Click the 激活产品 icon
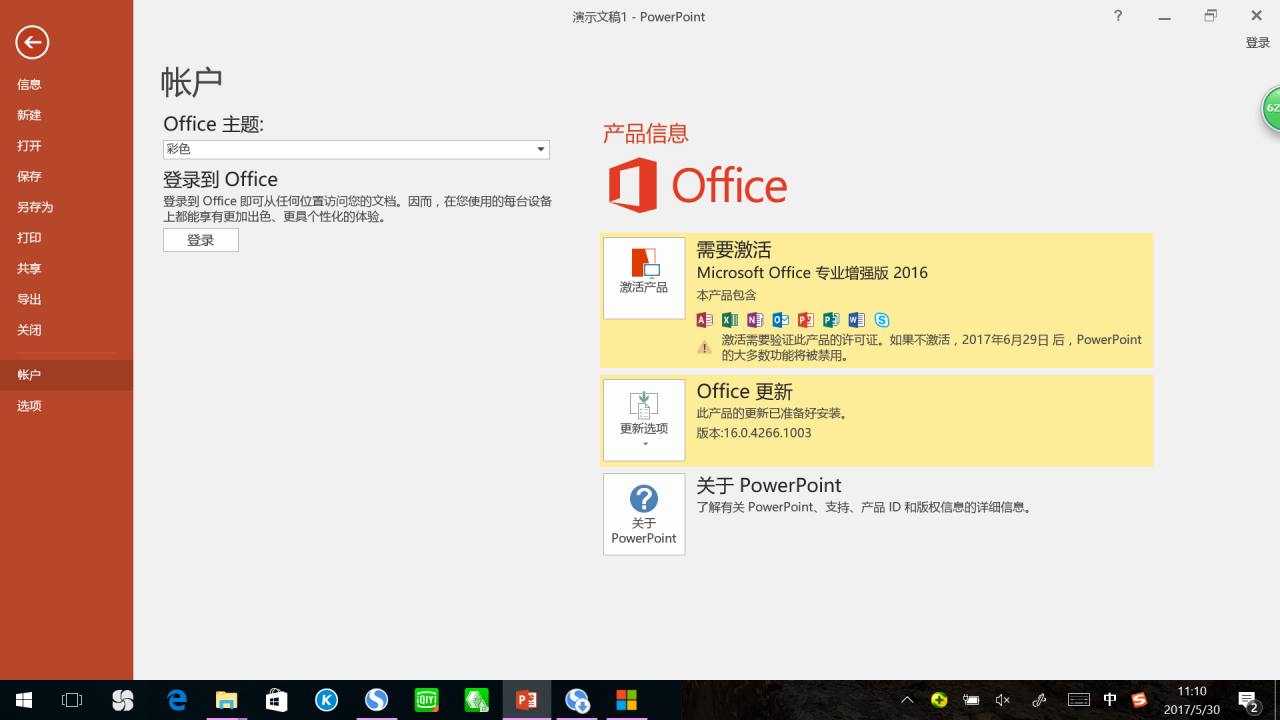The image size is (1280, 720). click(x=643, y=277)
